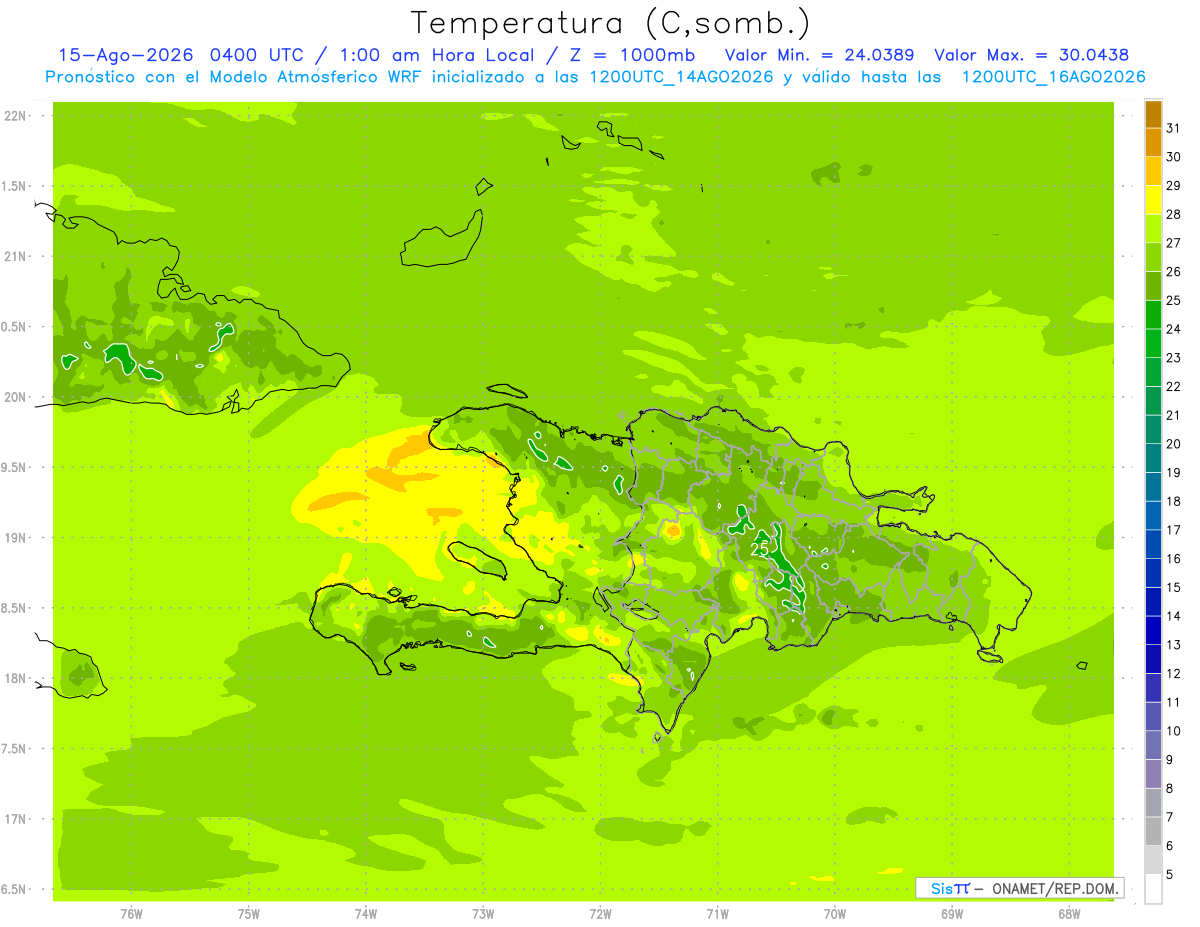Click the "19N" latitude label
Image resolution: width=1200 pixels, height=927 pixels.
pos(15,538)
